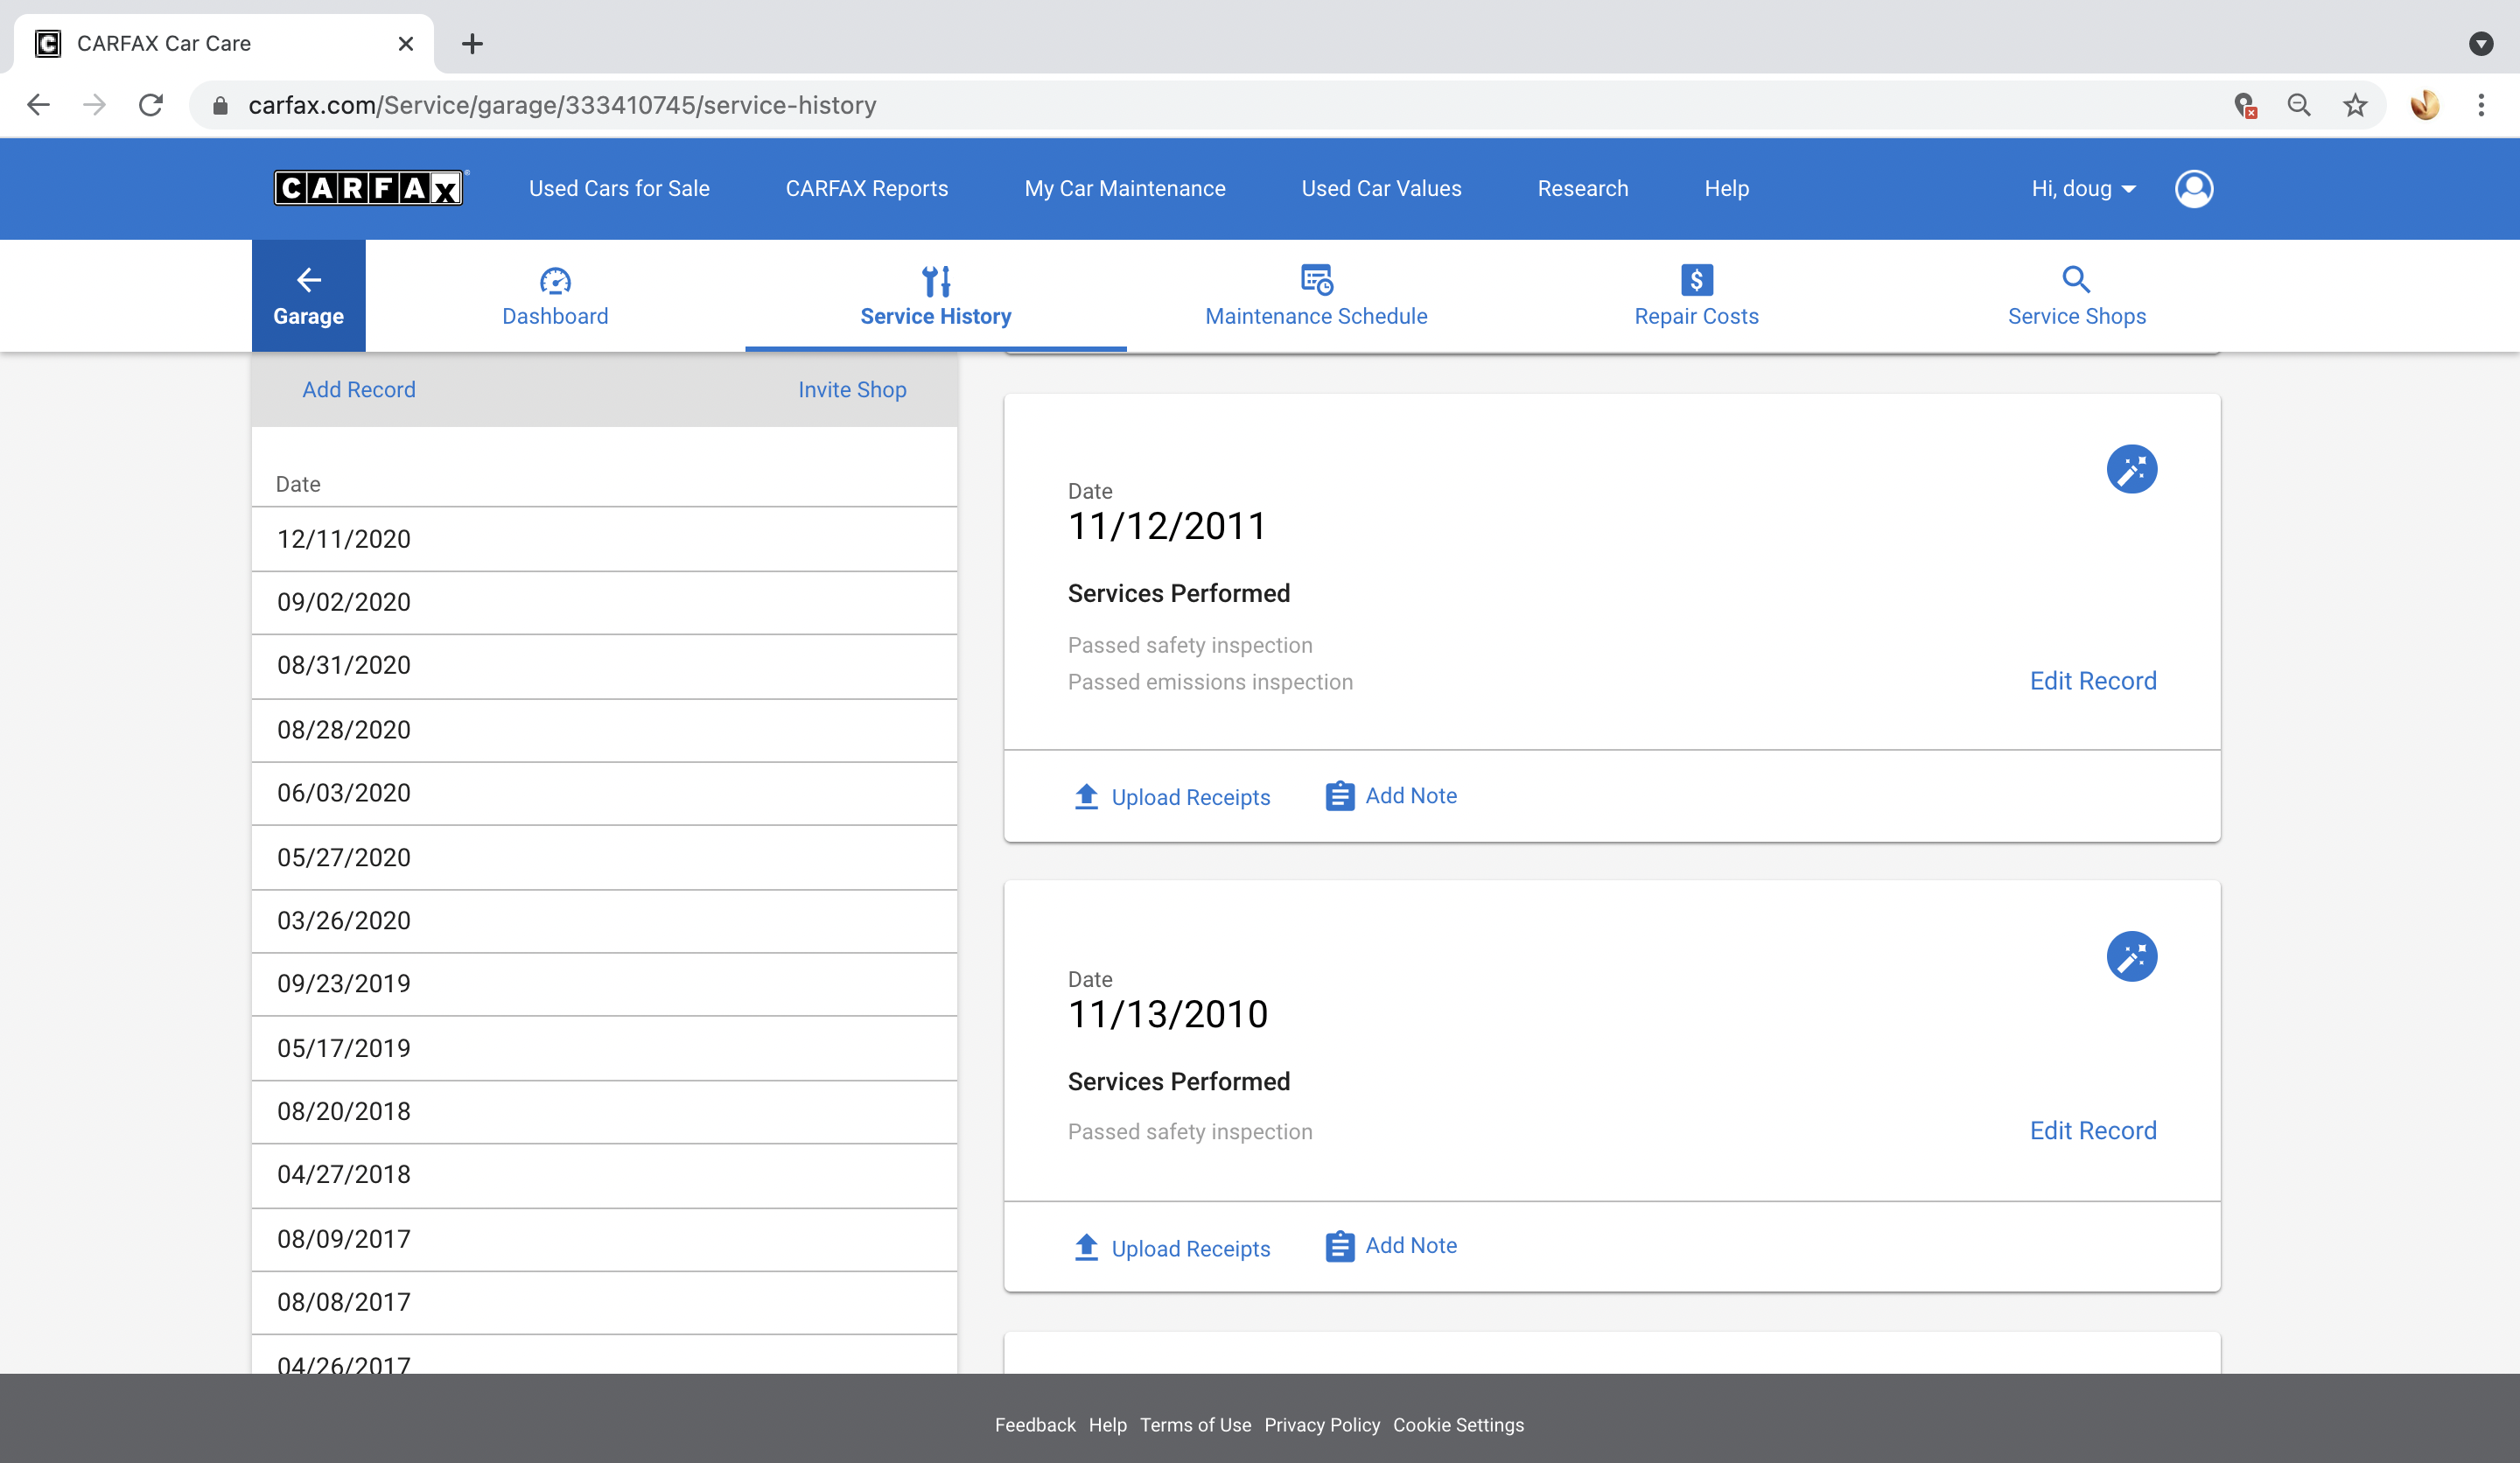This screenshot has width=2520, height=1463.
Task: Open Used Cars for Sale menu
Action: pos(619,188)
